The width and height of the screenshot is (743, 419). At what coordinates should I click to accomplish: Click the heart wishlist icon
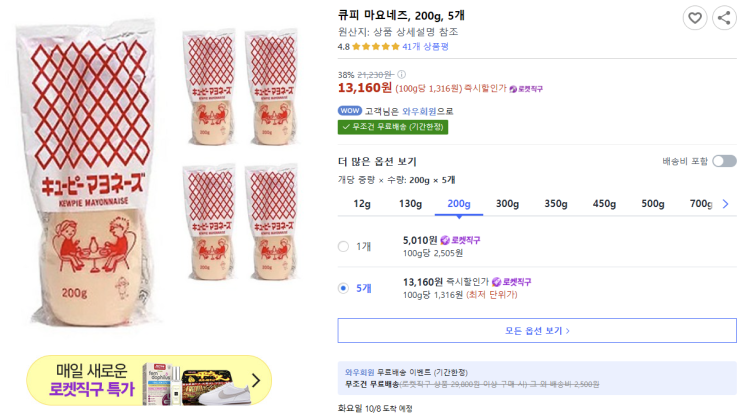click(x=695, y=17)
